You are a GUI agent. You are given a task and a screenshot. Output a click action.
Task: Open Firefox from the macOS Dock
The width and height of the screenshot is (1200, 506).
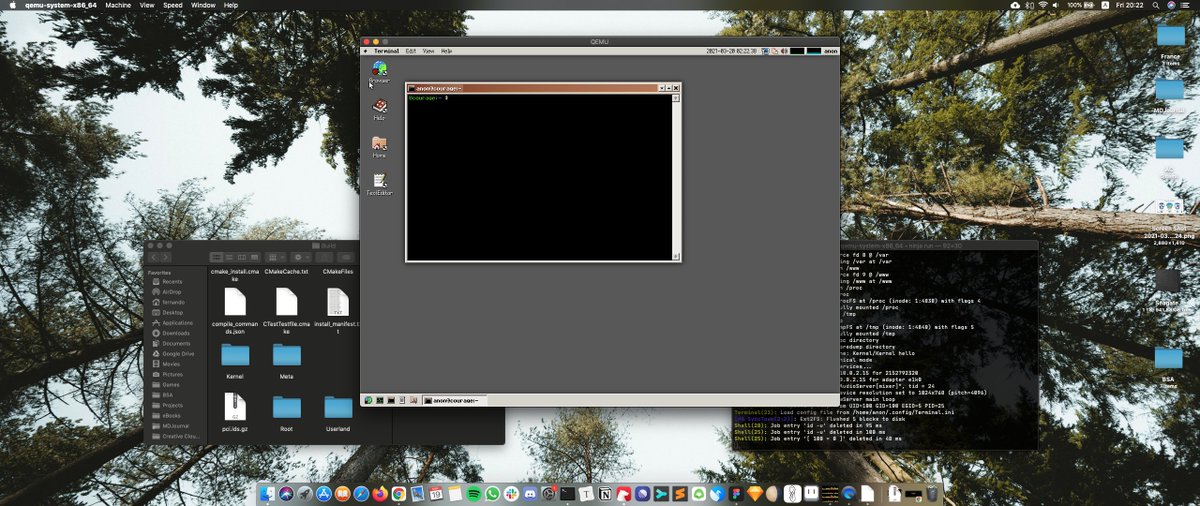(380, 493)
